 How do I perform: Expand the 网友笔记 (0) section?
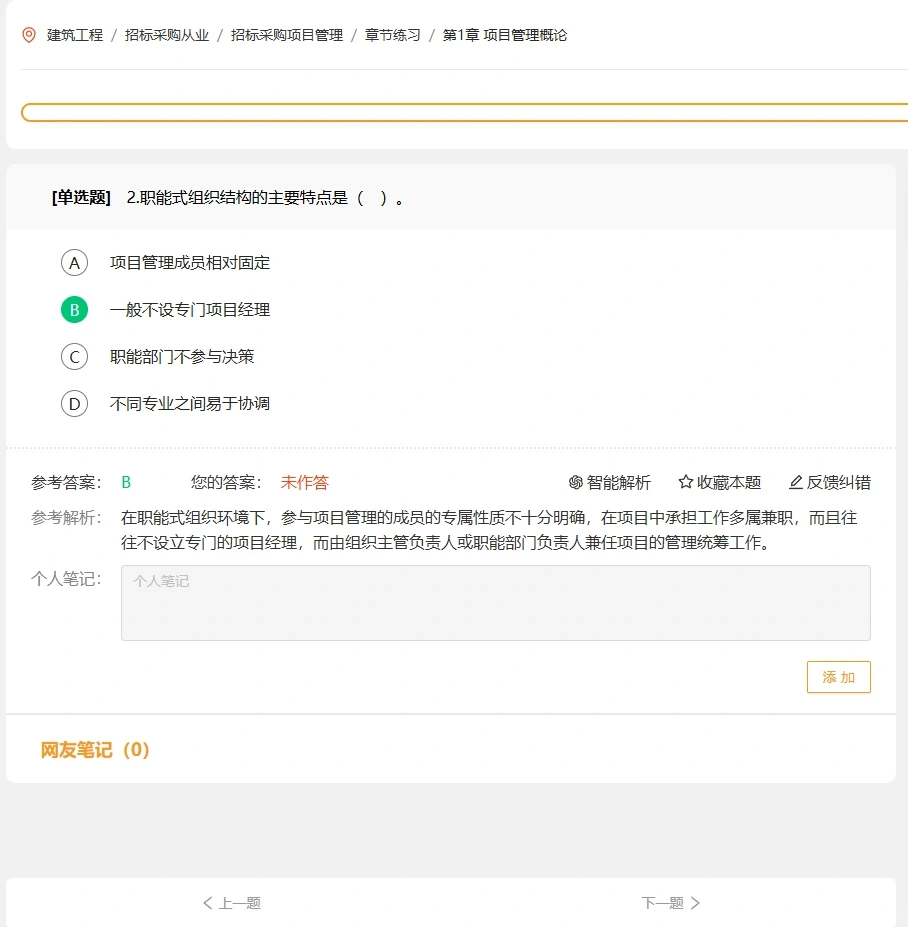click(x=96, y=750)
